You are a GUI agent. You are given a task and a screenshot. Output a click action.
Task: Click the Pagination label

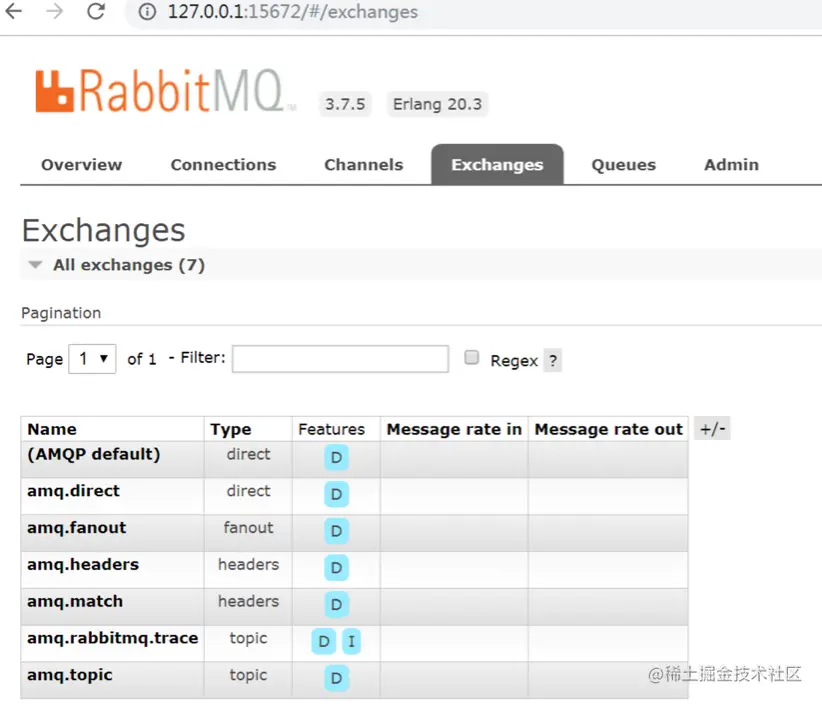coord(61,313)
